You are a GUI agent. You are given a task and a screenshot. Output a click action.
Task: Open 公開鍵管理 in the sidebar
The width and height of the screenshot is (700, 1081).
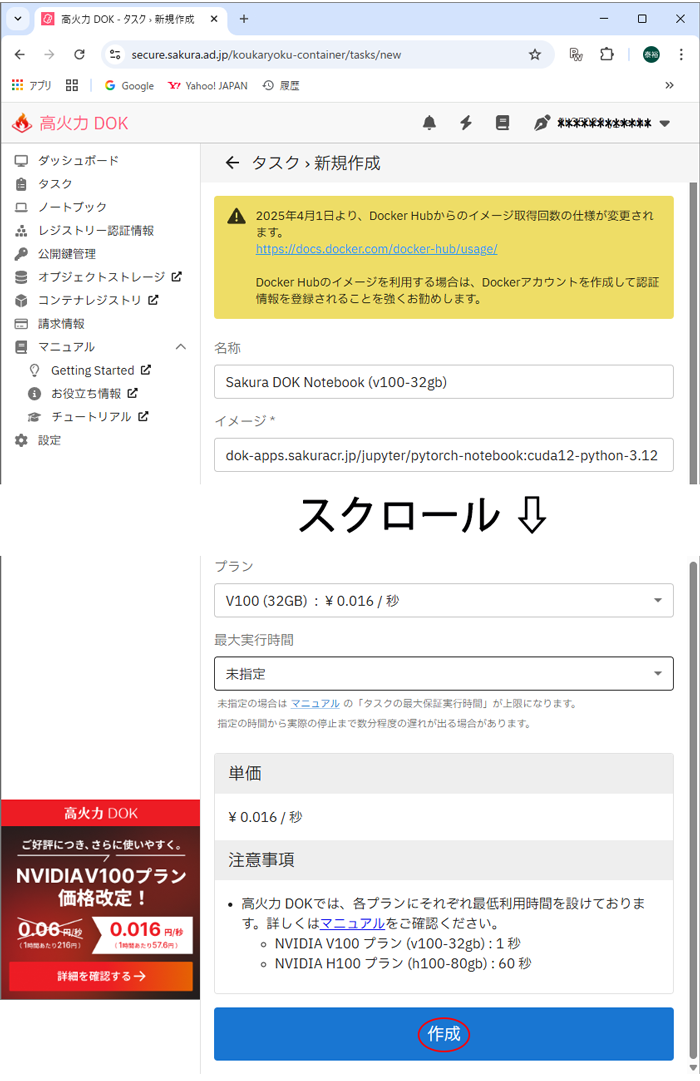click(67, 254)
